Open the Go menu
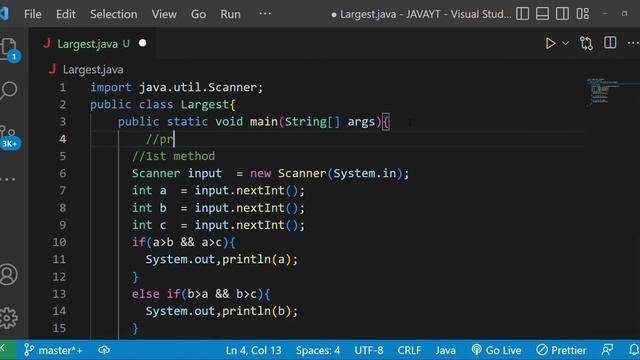The width and height of the screenshot is (640, 360). pyautogui.click(x=198, y=14)
